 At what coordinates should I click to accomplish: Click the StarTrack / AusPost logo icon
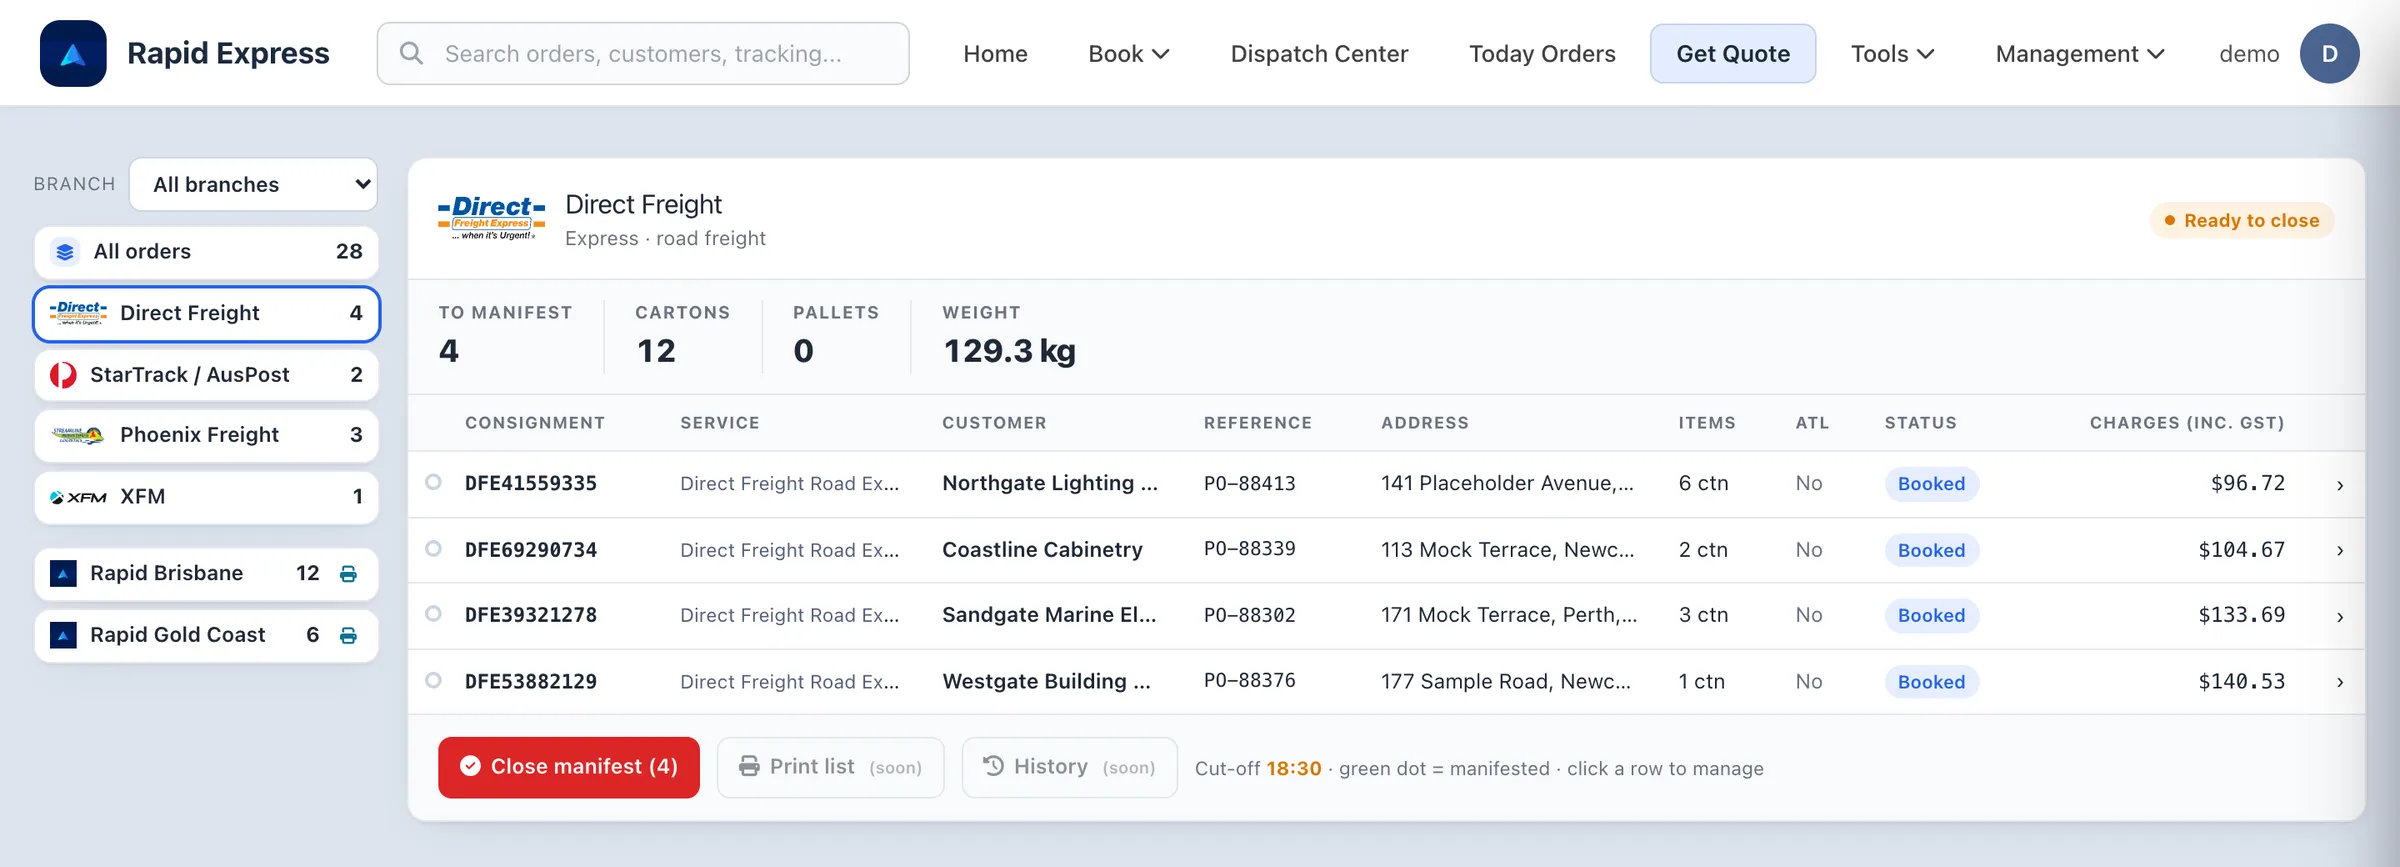tap(63, 375)
